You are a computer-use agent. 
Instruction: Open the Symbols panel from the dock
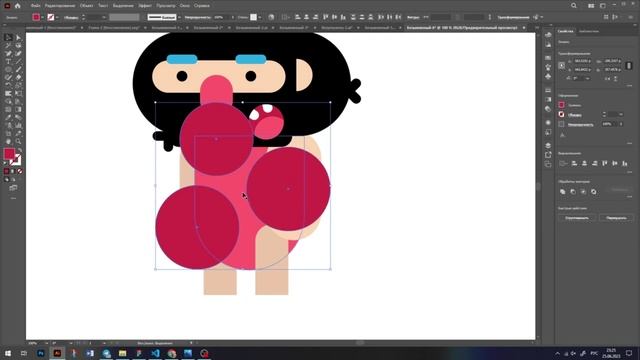[548, 77]
